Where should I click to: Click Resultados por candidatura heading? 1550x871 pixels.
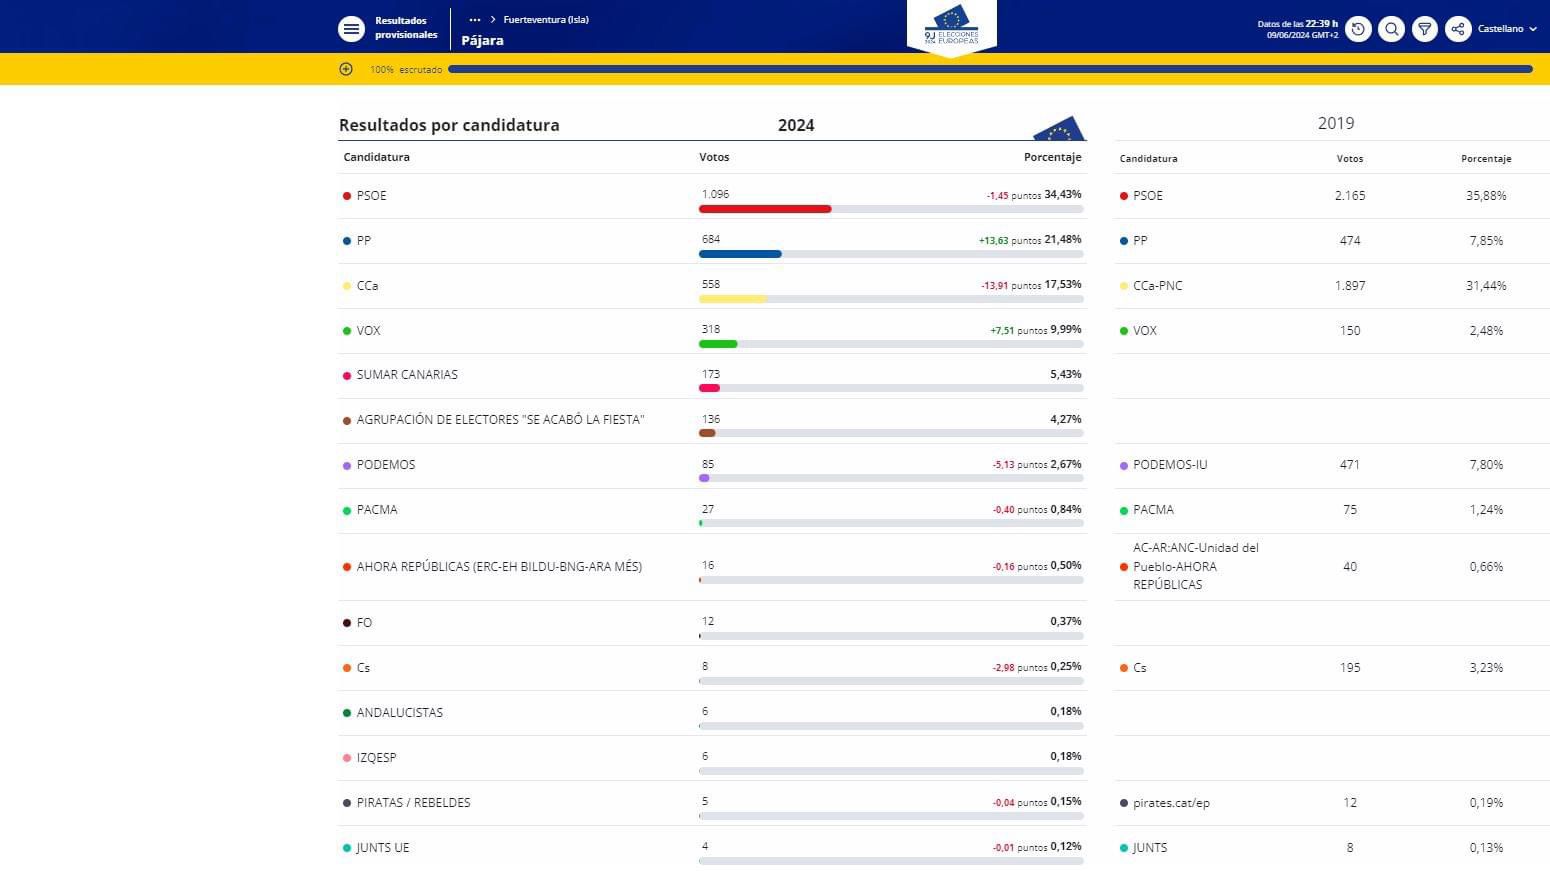(449, 125)
